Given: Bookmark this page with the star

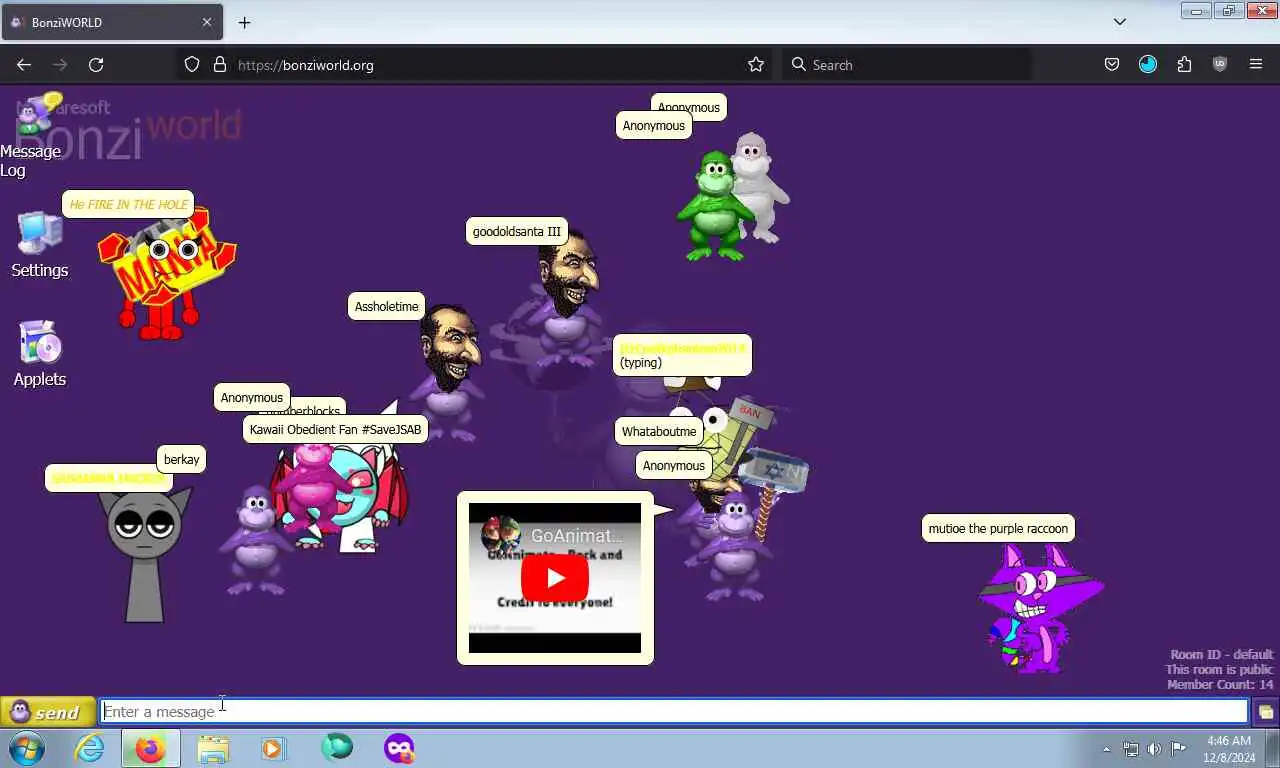Looking at the screenshot, I should click(x=756, y=64).
